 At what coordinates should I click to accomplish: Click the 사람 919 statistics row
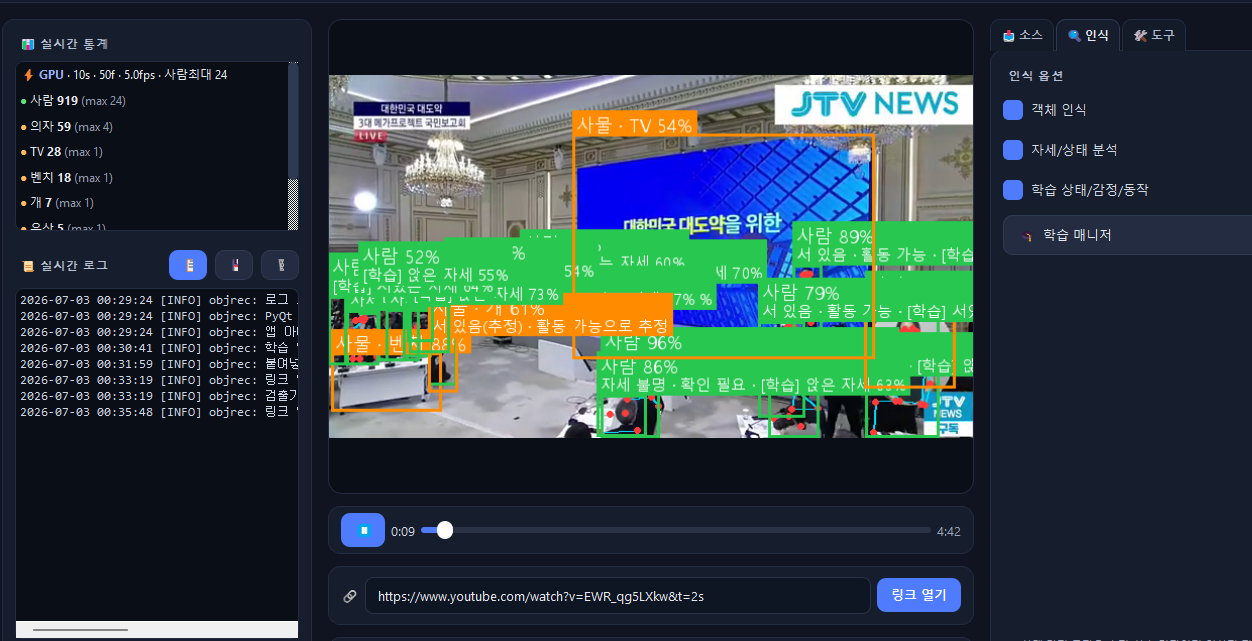pyautogui.click(x=73, y=101)
